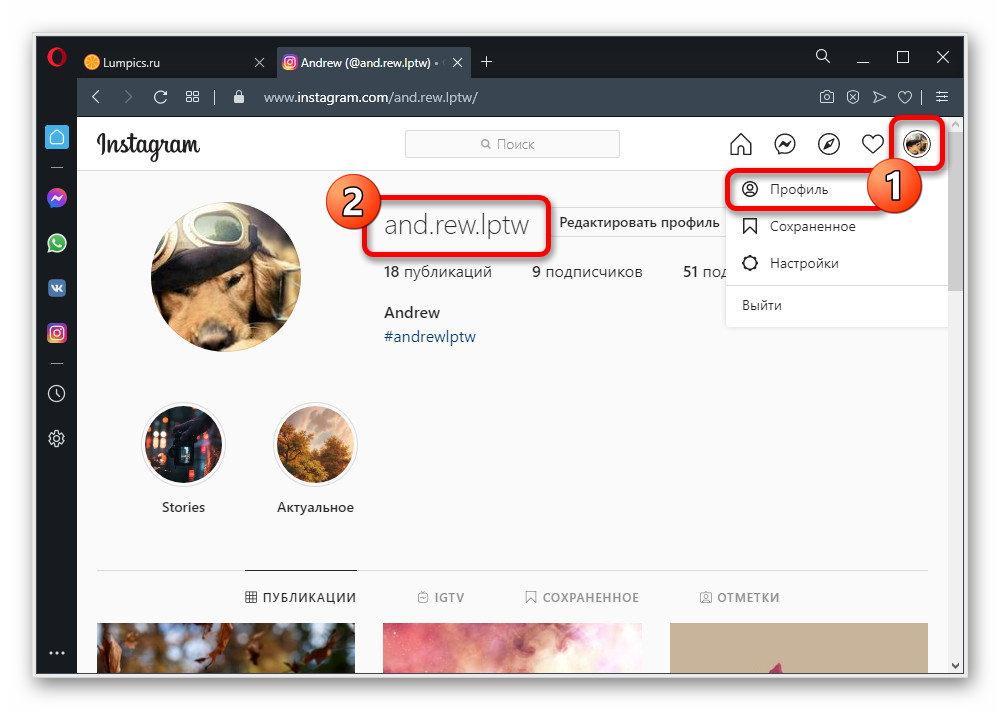Open Opera sidebar history clock
The image size is (1000, 710).
coord(57,393)
